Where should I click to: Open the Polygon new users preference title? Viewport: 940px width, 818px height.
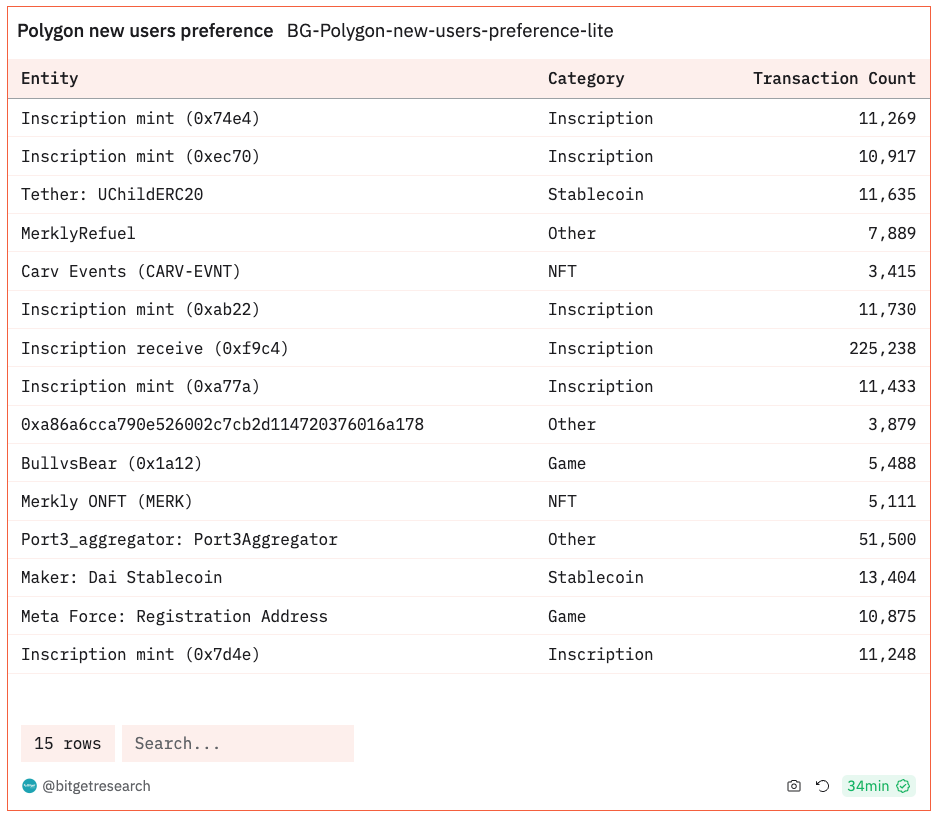point(145,31)
